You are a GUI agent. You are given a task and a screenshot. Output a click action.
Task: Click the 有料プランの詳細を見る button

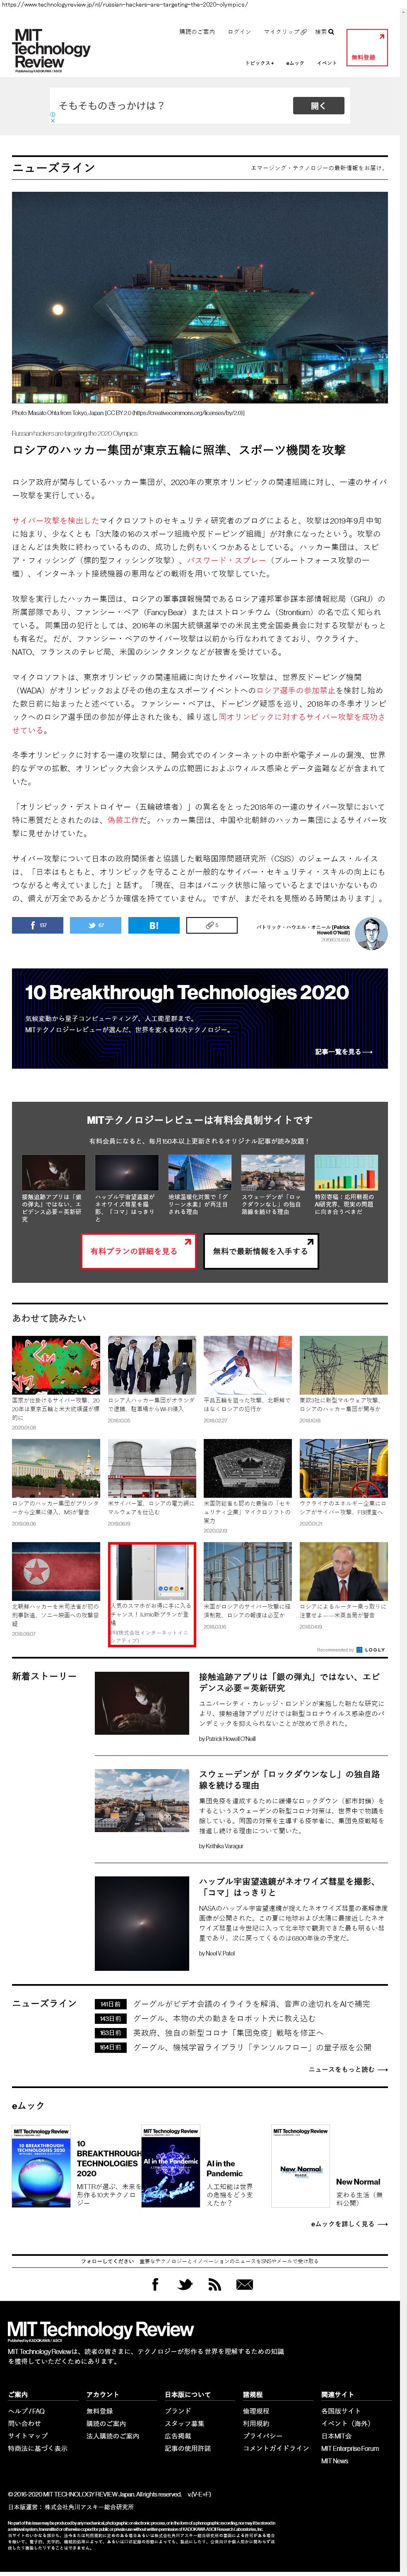click(138, 1251)
